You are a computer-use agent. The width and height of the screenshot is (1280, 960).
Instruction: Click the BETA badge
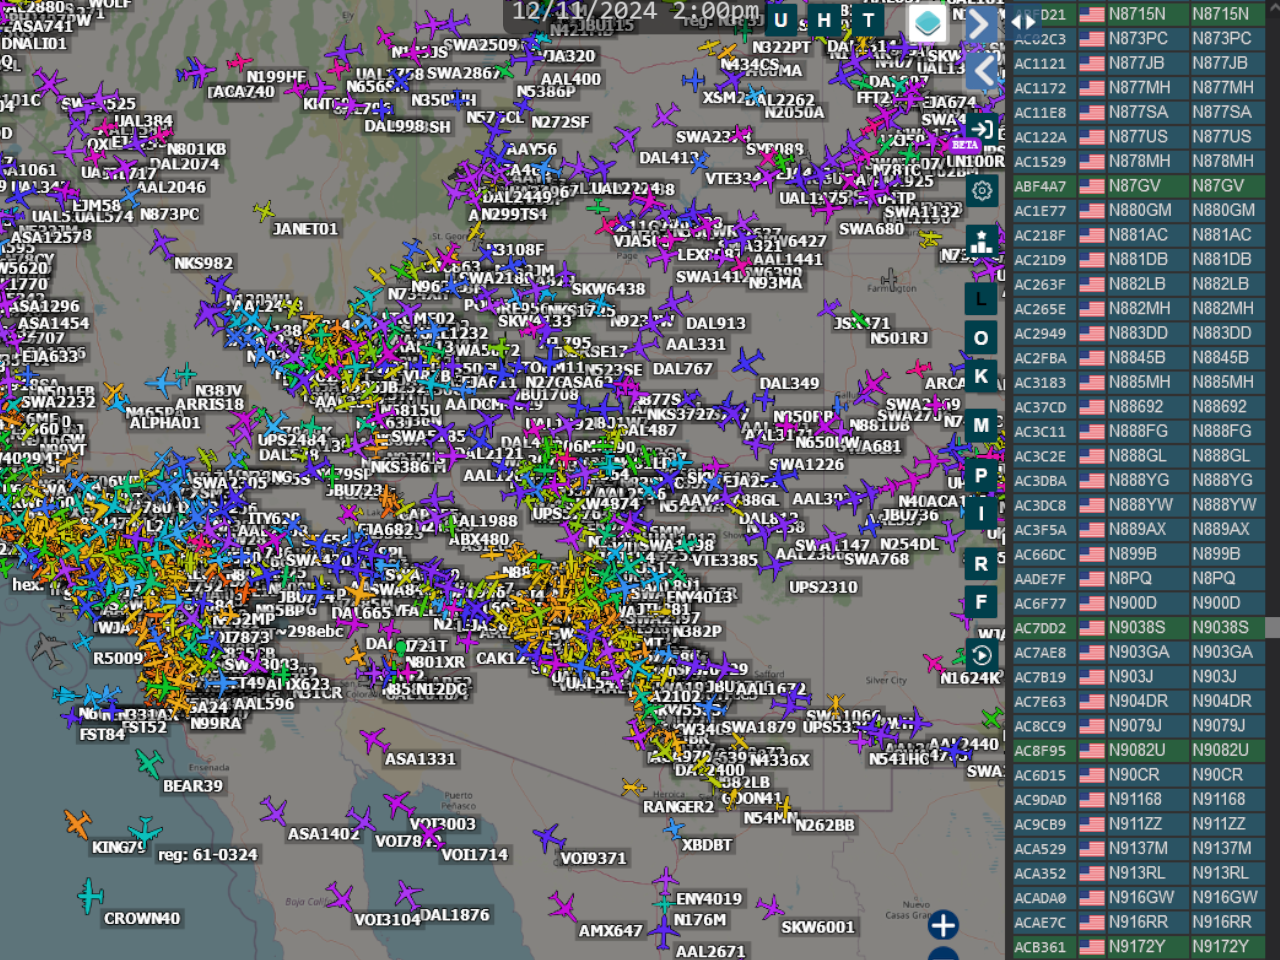coord(965,146)
